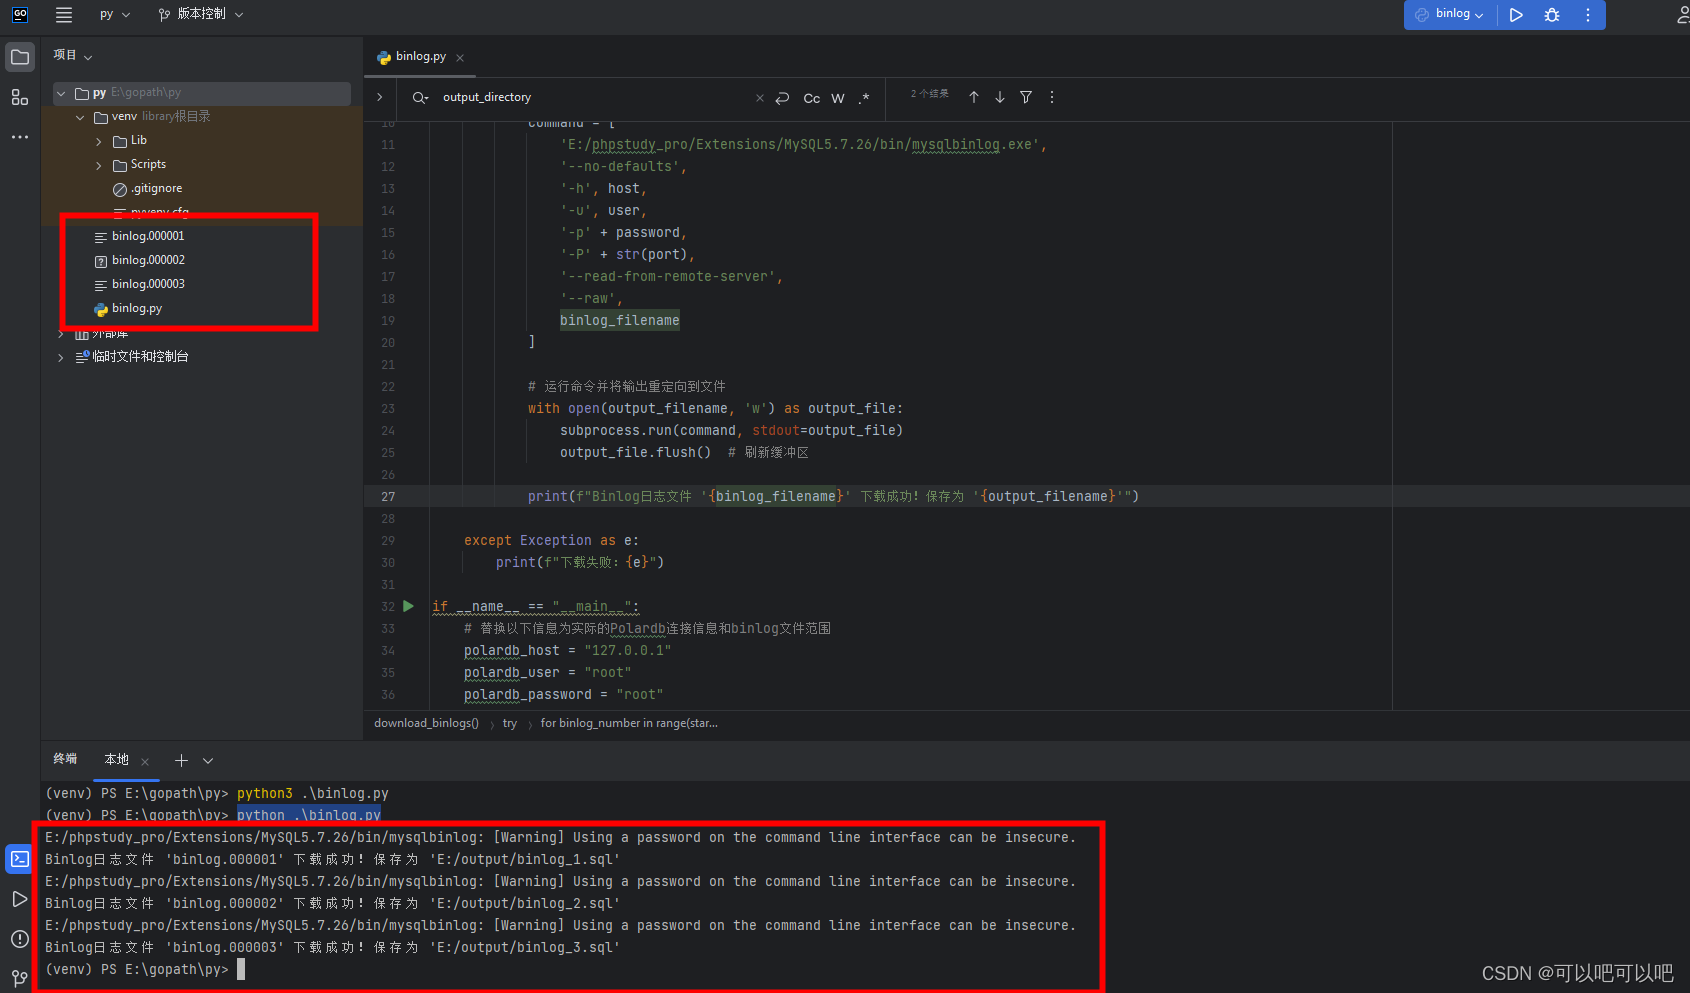
Task: Switch to the 本地 terminal tab
Action: point(115,760)
